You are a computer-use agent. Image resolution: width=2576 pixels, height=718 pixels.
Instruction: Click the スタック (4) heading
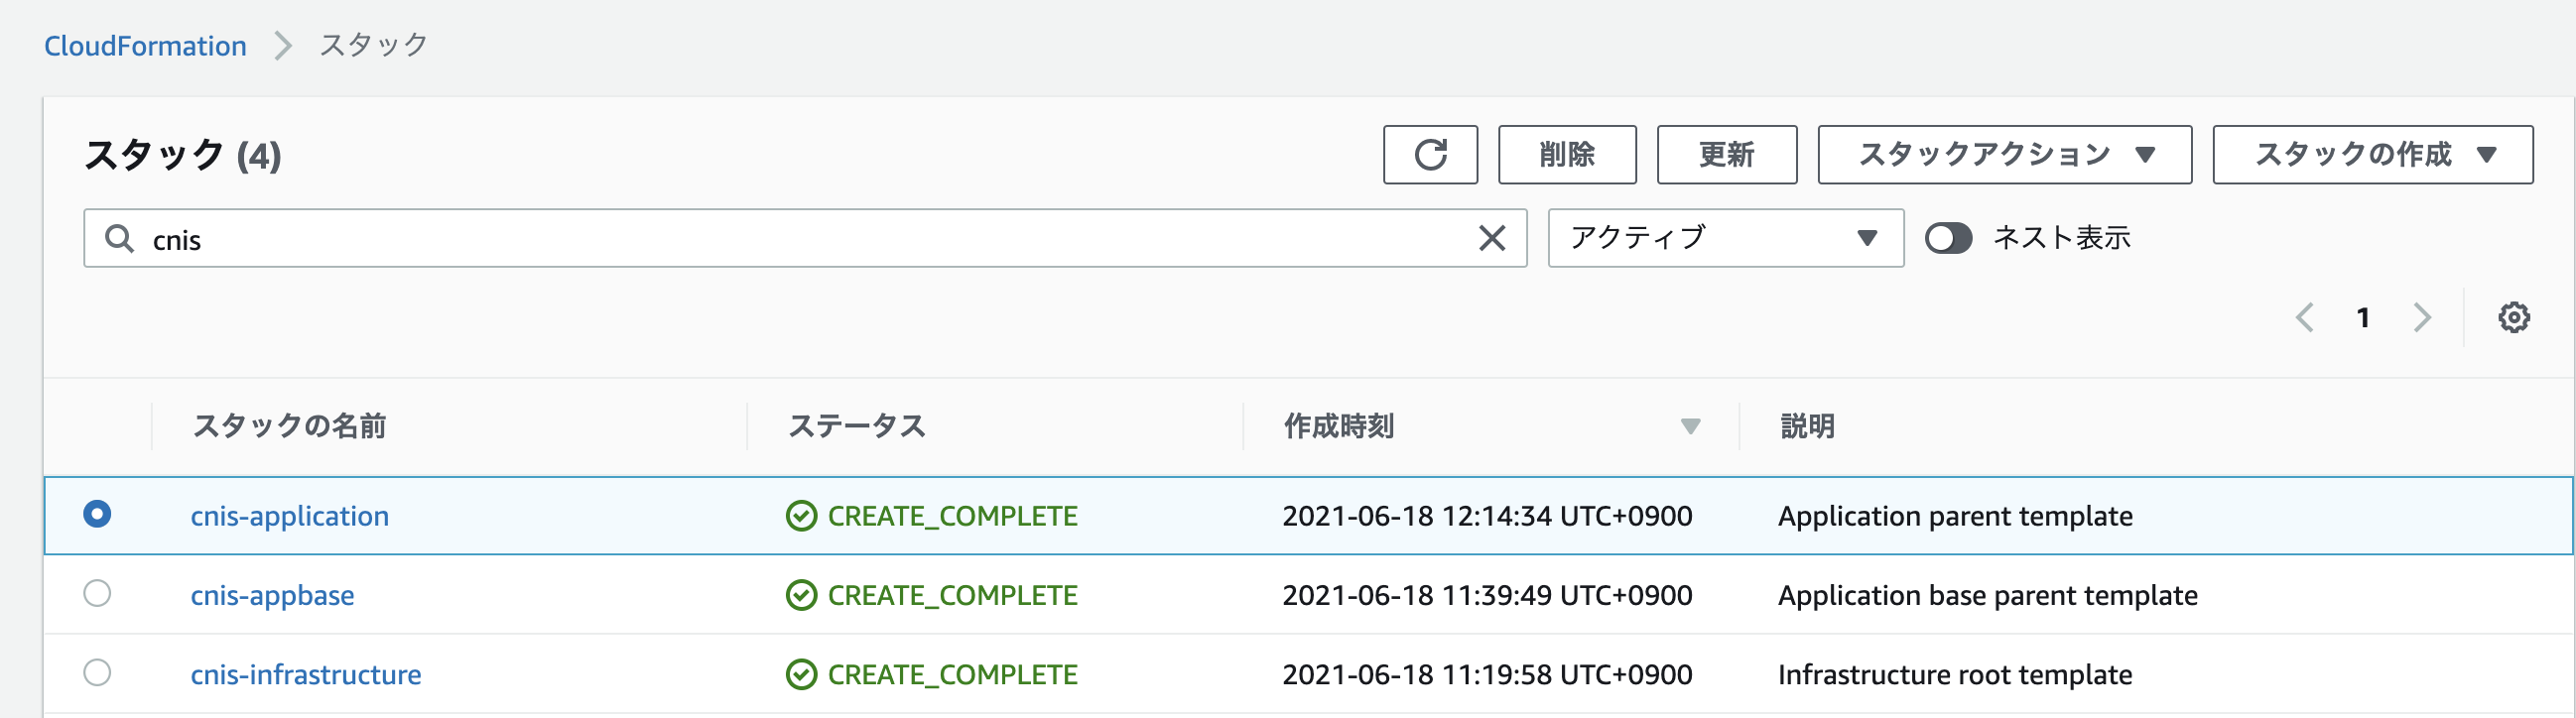pyautogui.click(x=183, y=155)
